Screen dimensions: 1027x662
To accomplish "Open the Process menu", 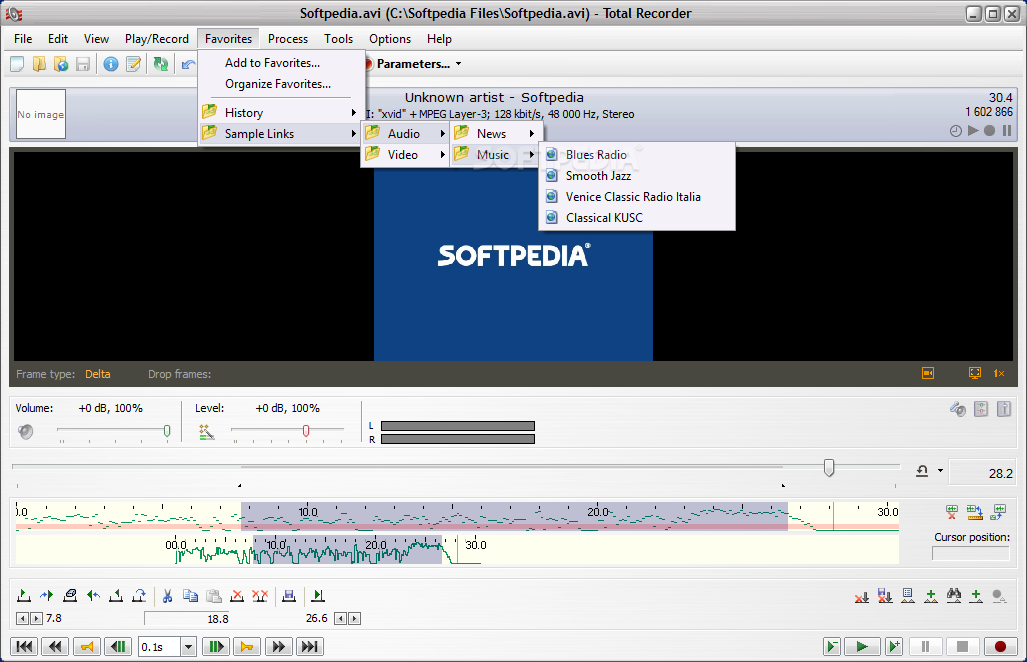I will pyautogui.click(x=288, y=39).
